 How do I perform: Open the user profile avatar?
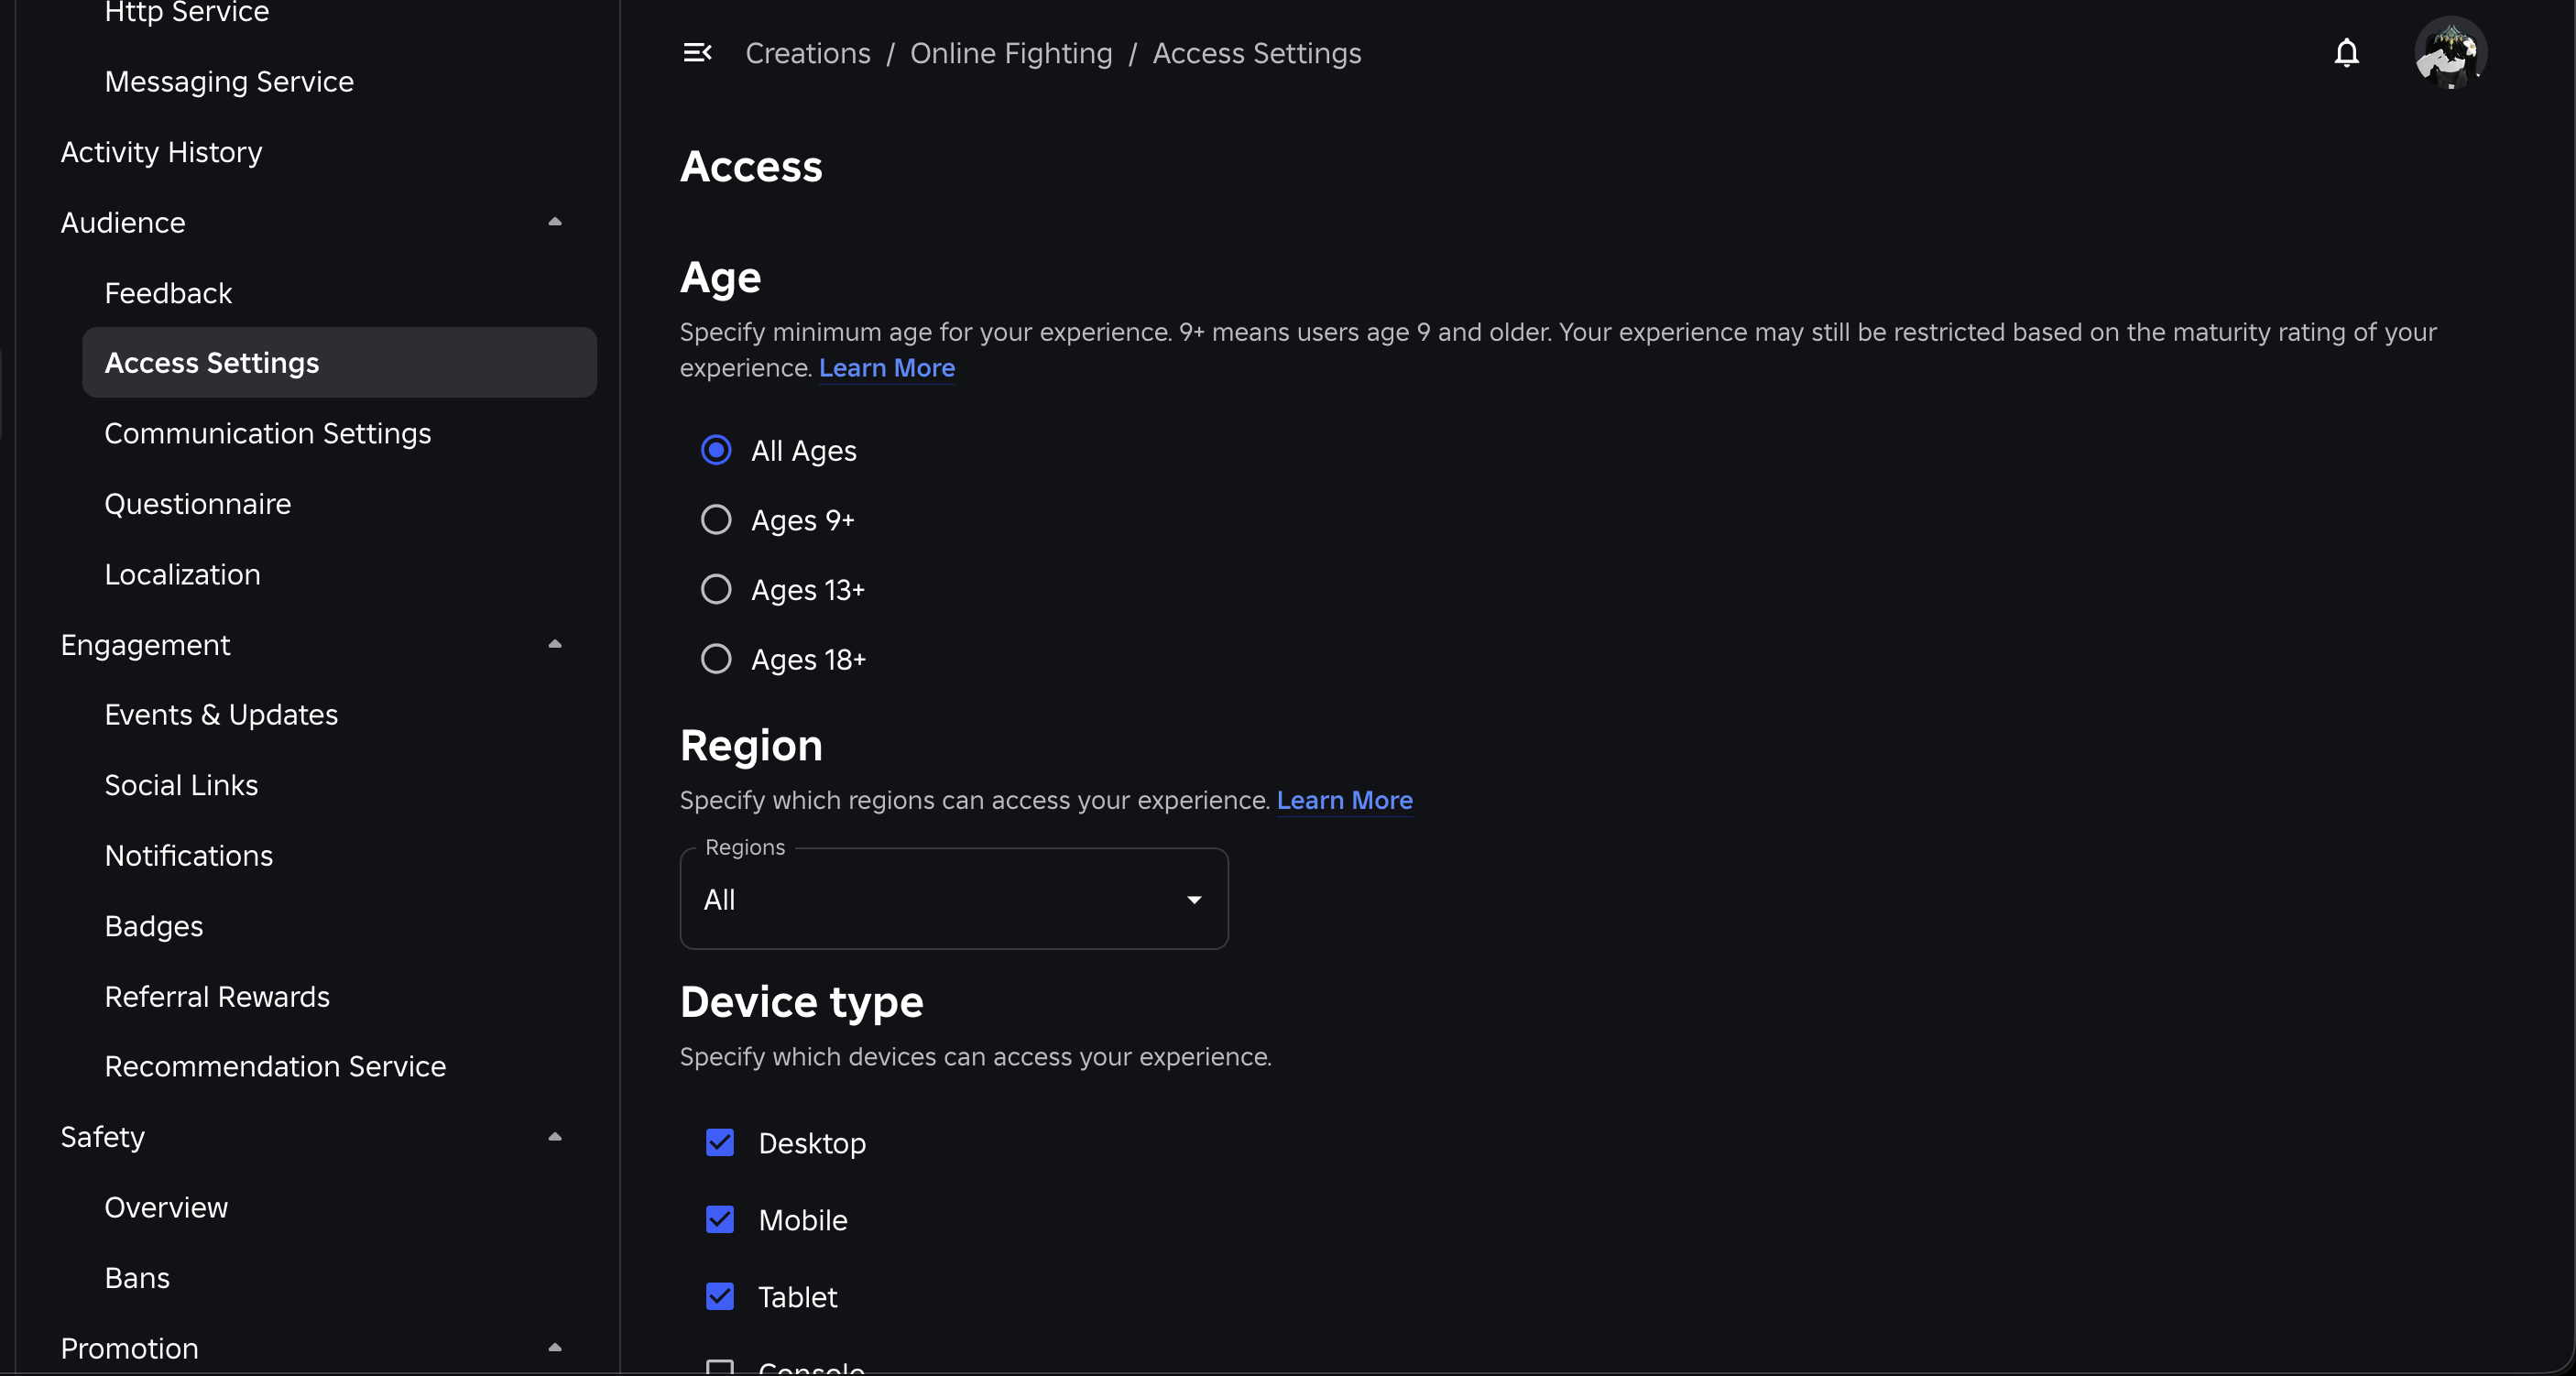[x=2450, y=53]
